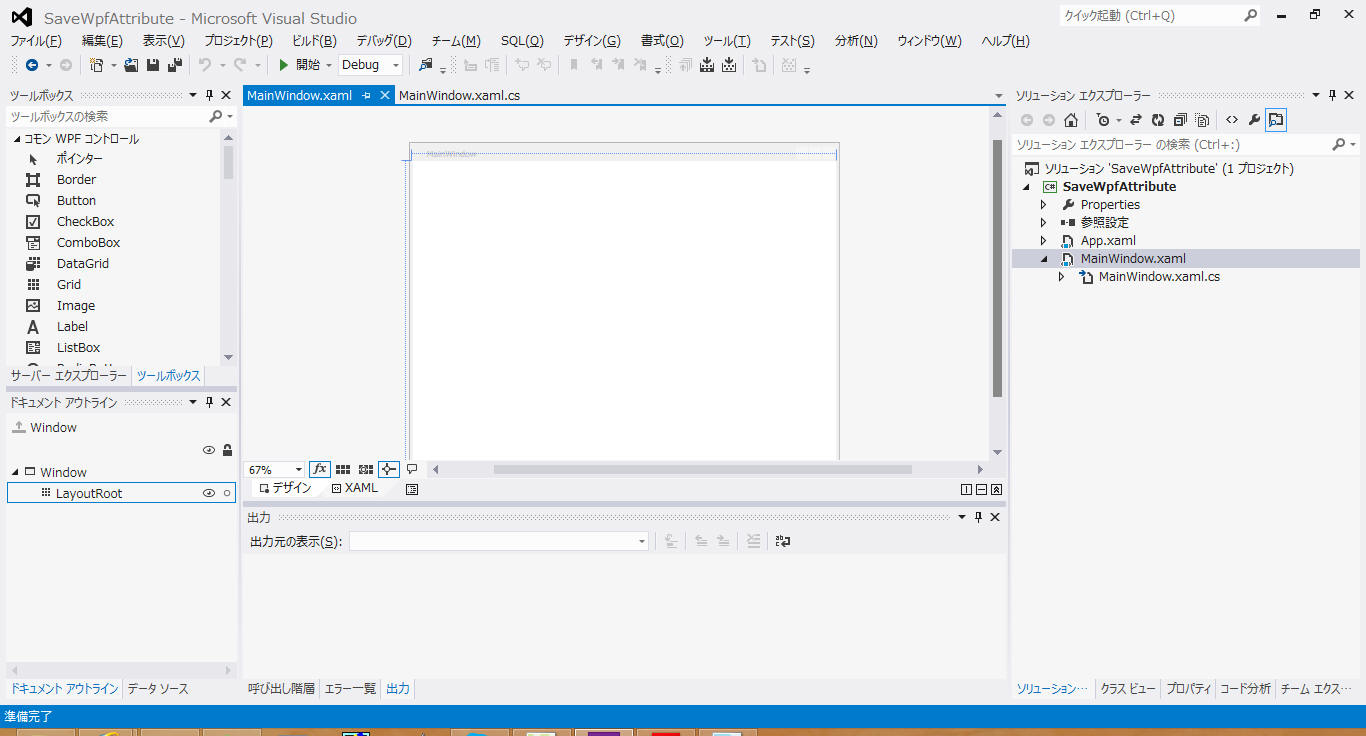Expand the MainWindow.xaml.cs node

1062,277
